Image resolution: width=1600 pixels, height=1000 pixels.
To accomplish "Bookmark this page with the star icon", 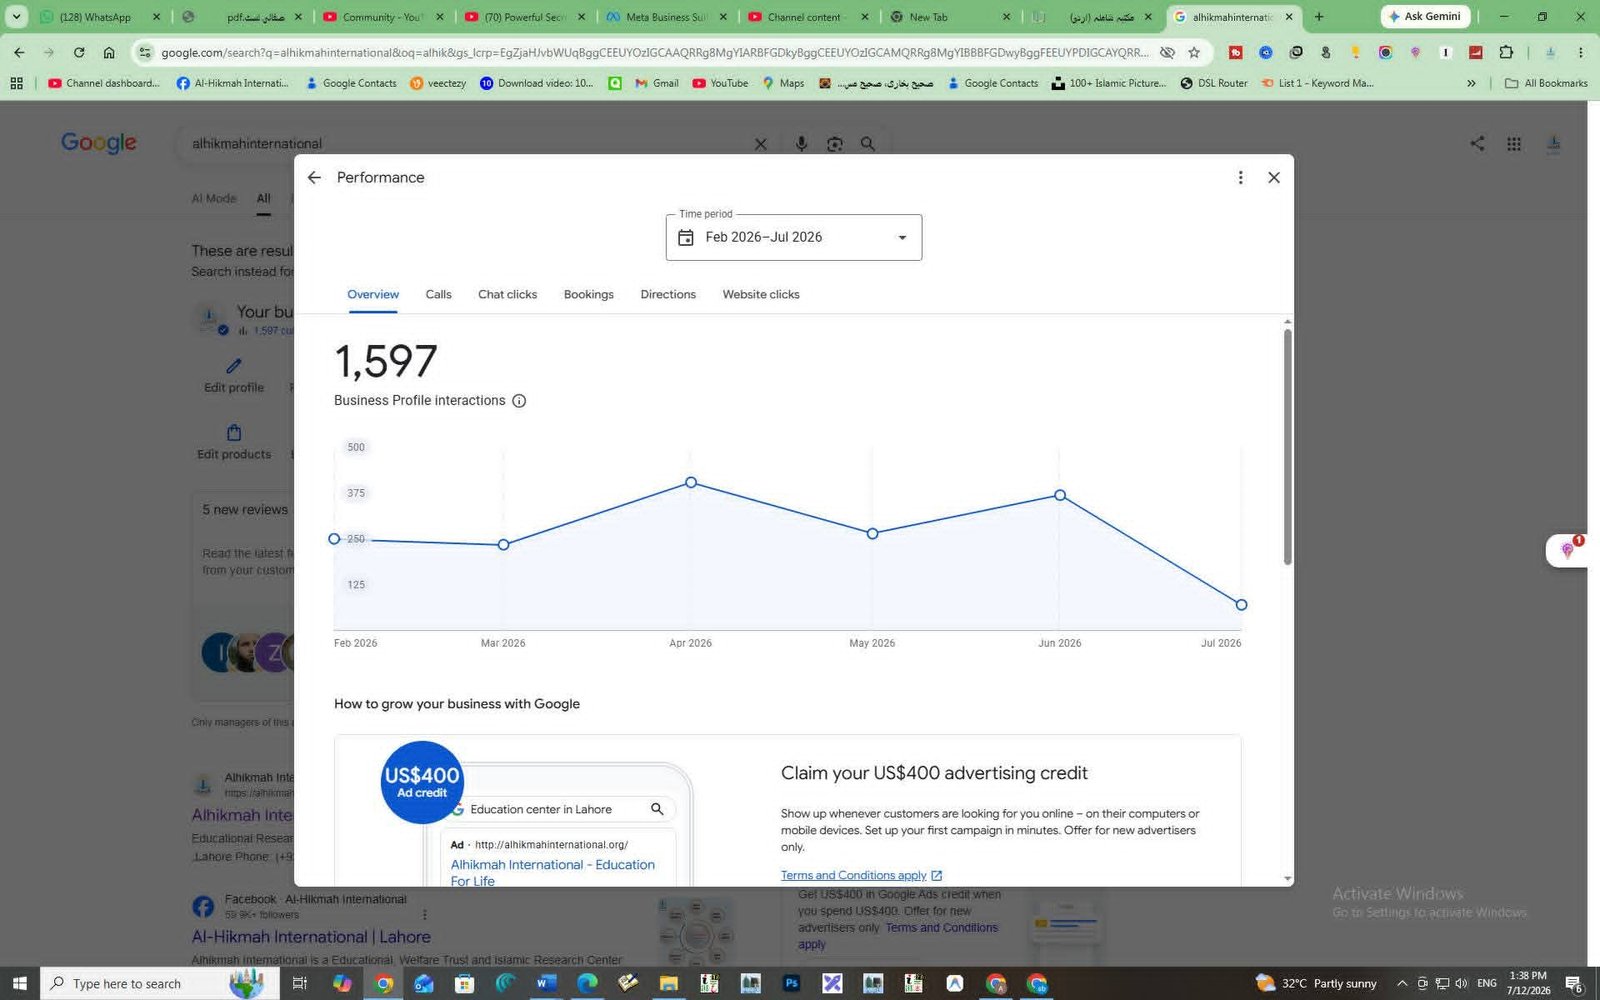I will coord(1194,52).
